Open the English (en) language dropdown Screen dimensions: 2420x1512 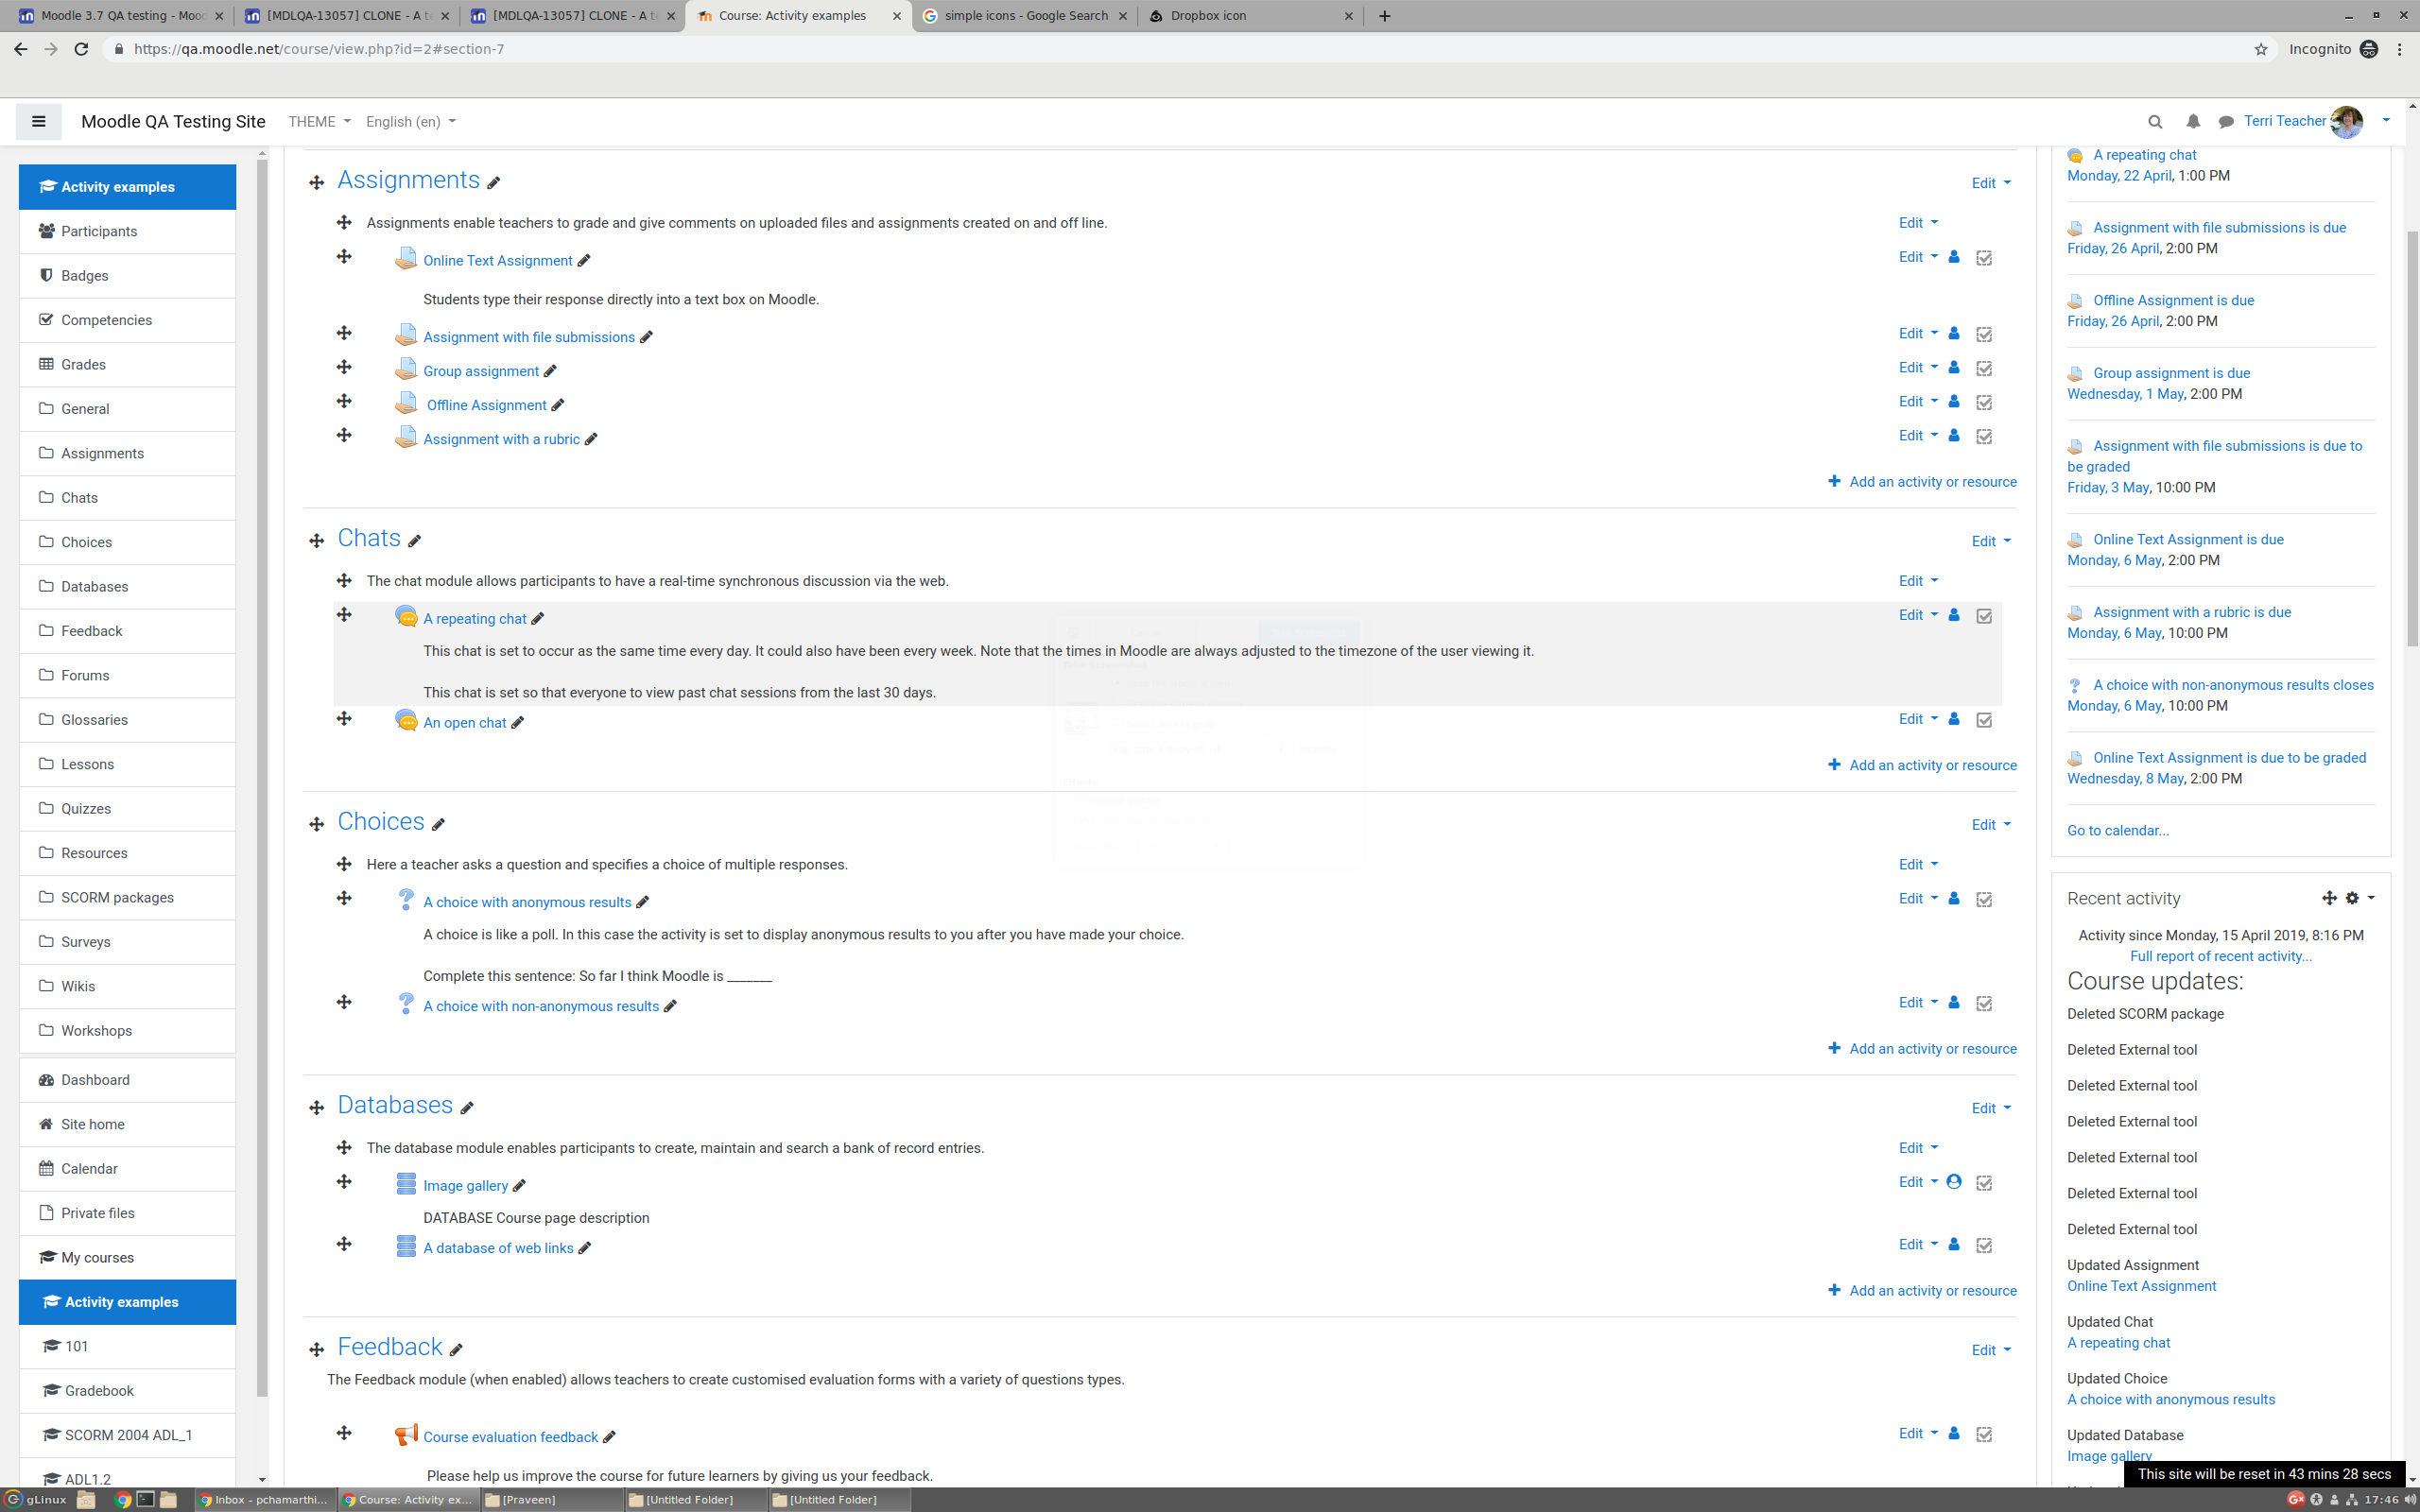click(x=410, y=122)
